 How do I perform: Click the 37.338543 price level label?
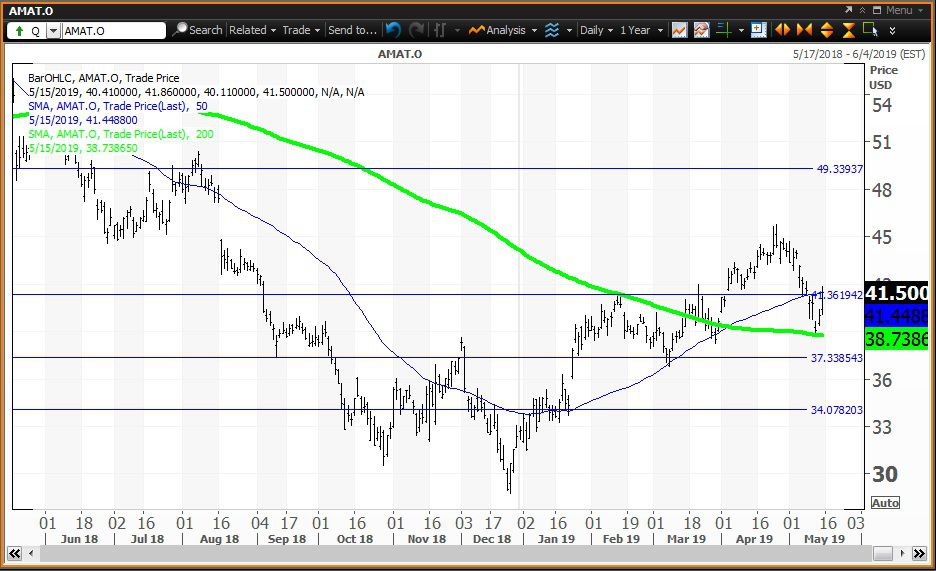pyautogui.click(x=836, y=358)
